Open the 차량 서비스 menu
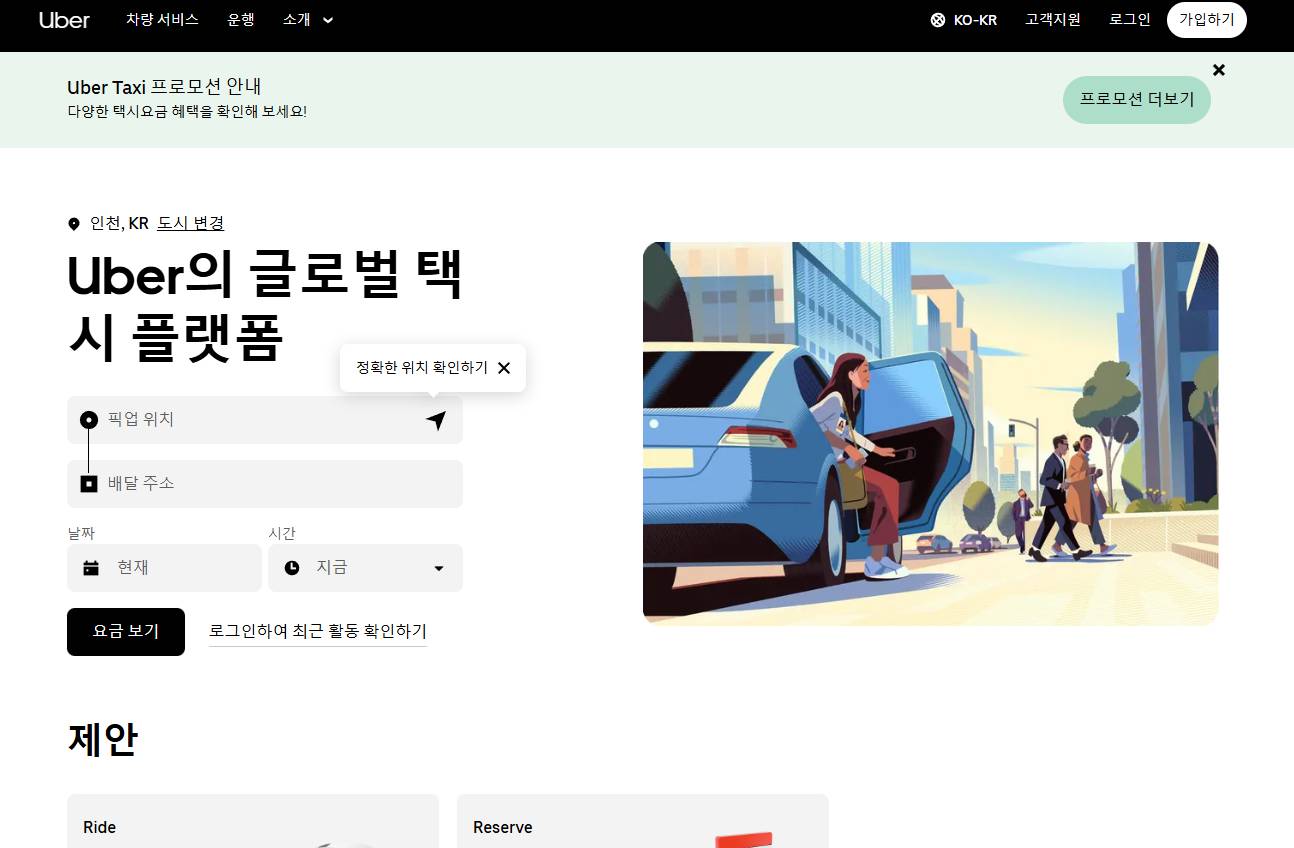 point(163,19)
